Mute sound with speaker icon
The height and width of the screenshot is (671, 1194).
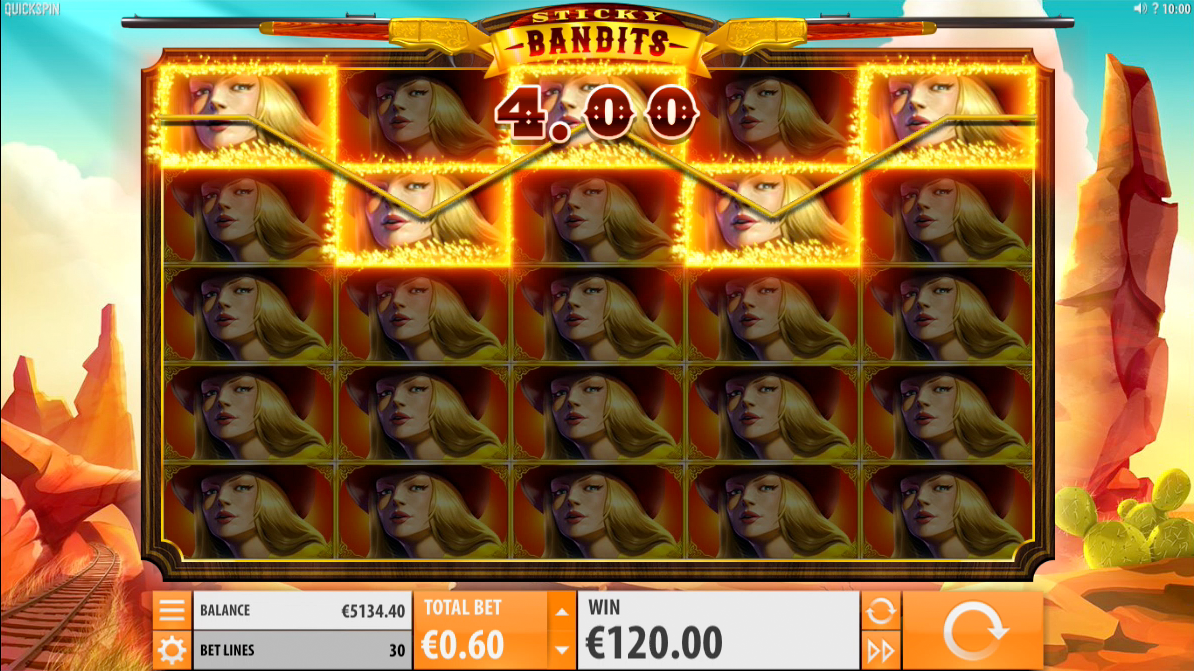point(1140,8)
